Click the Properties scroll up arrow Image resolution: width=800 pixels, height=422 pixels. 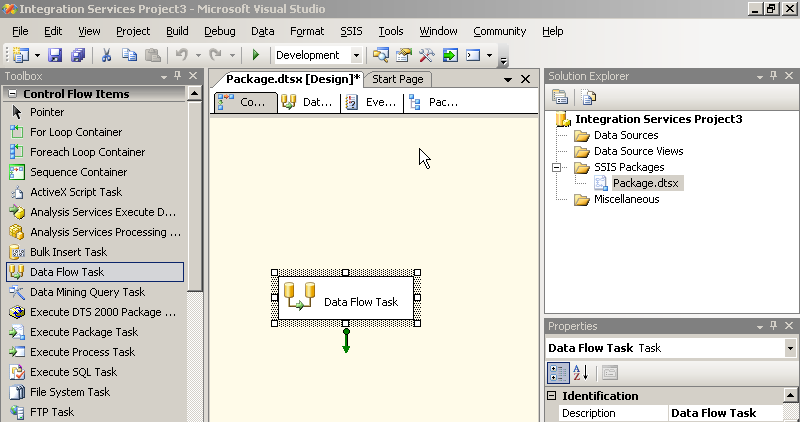click(x=790, y=395)
